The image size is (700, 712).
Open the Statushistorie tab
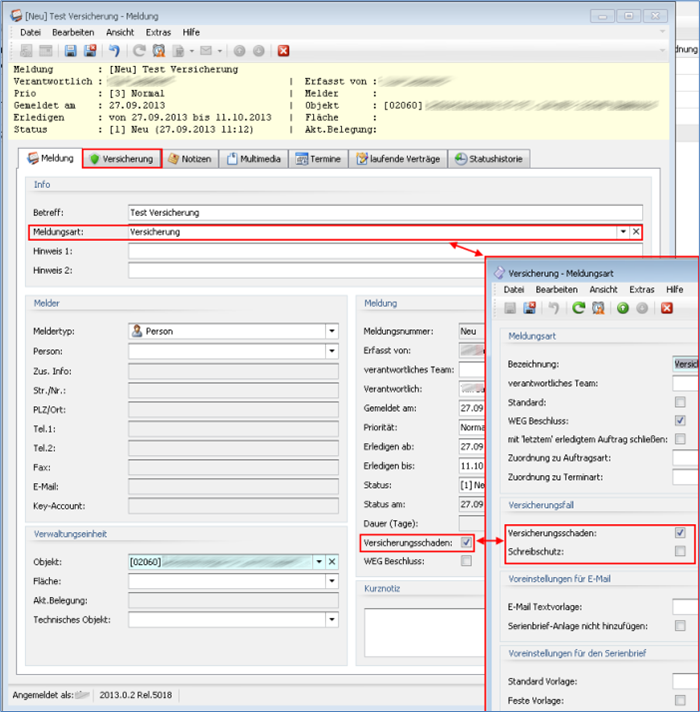pyautogui.click(x=489, y=159)
